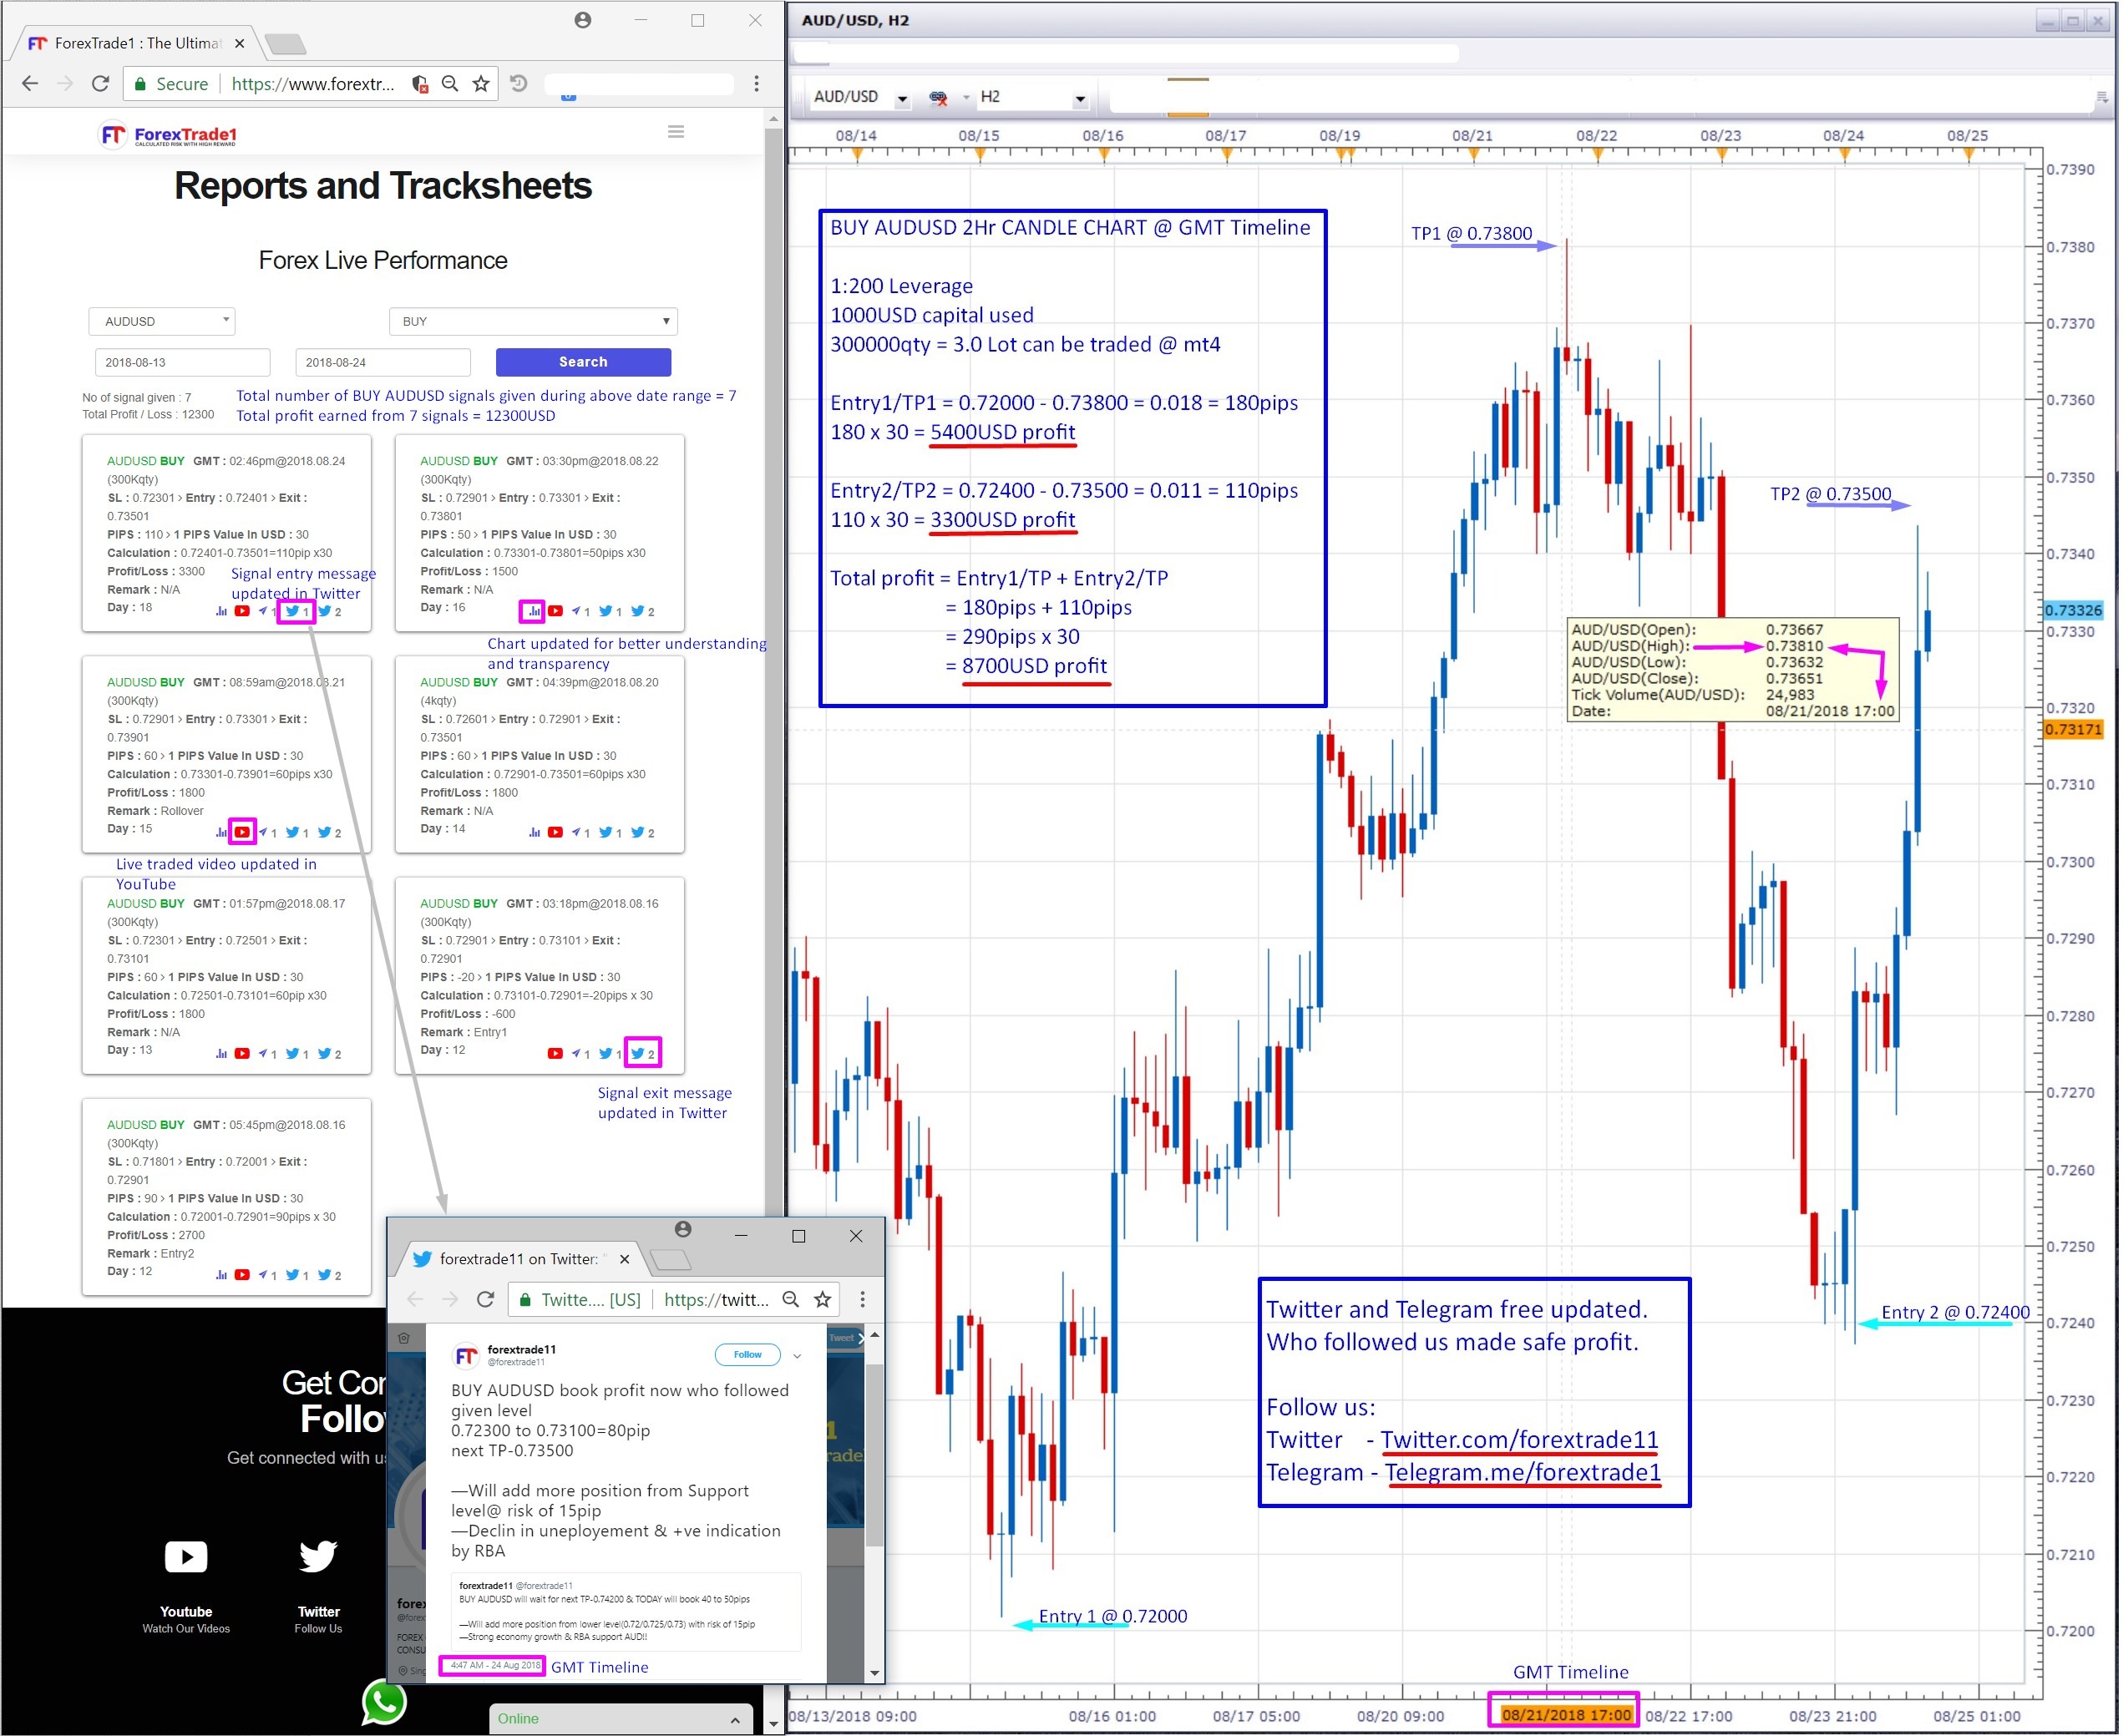This screenshot has width=2123, height=1736.
Task: Open Chrome menu in ForexTrade1 browser
Action: tap(757, 84)
